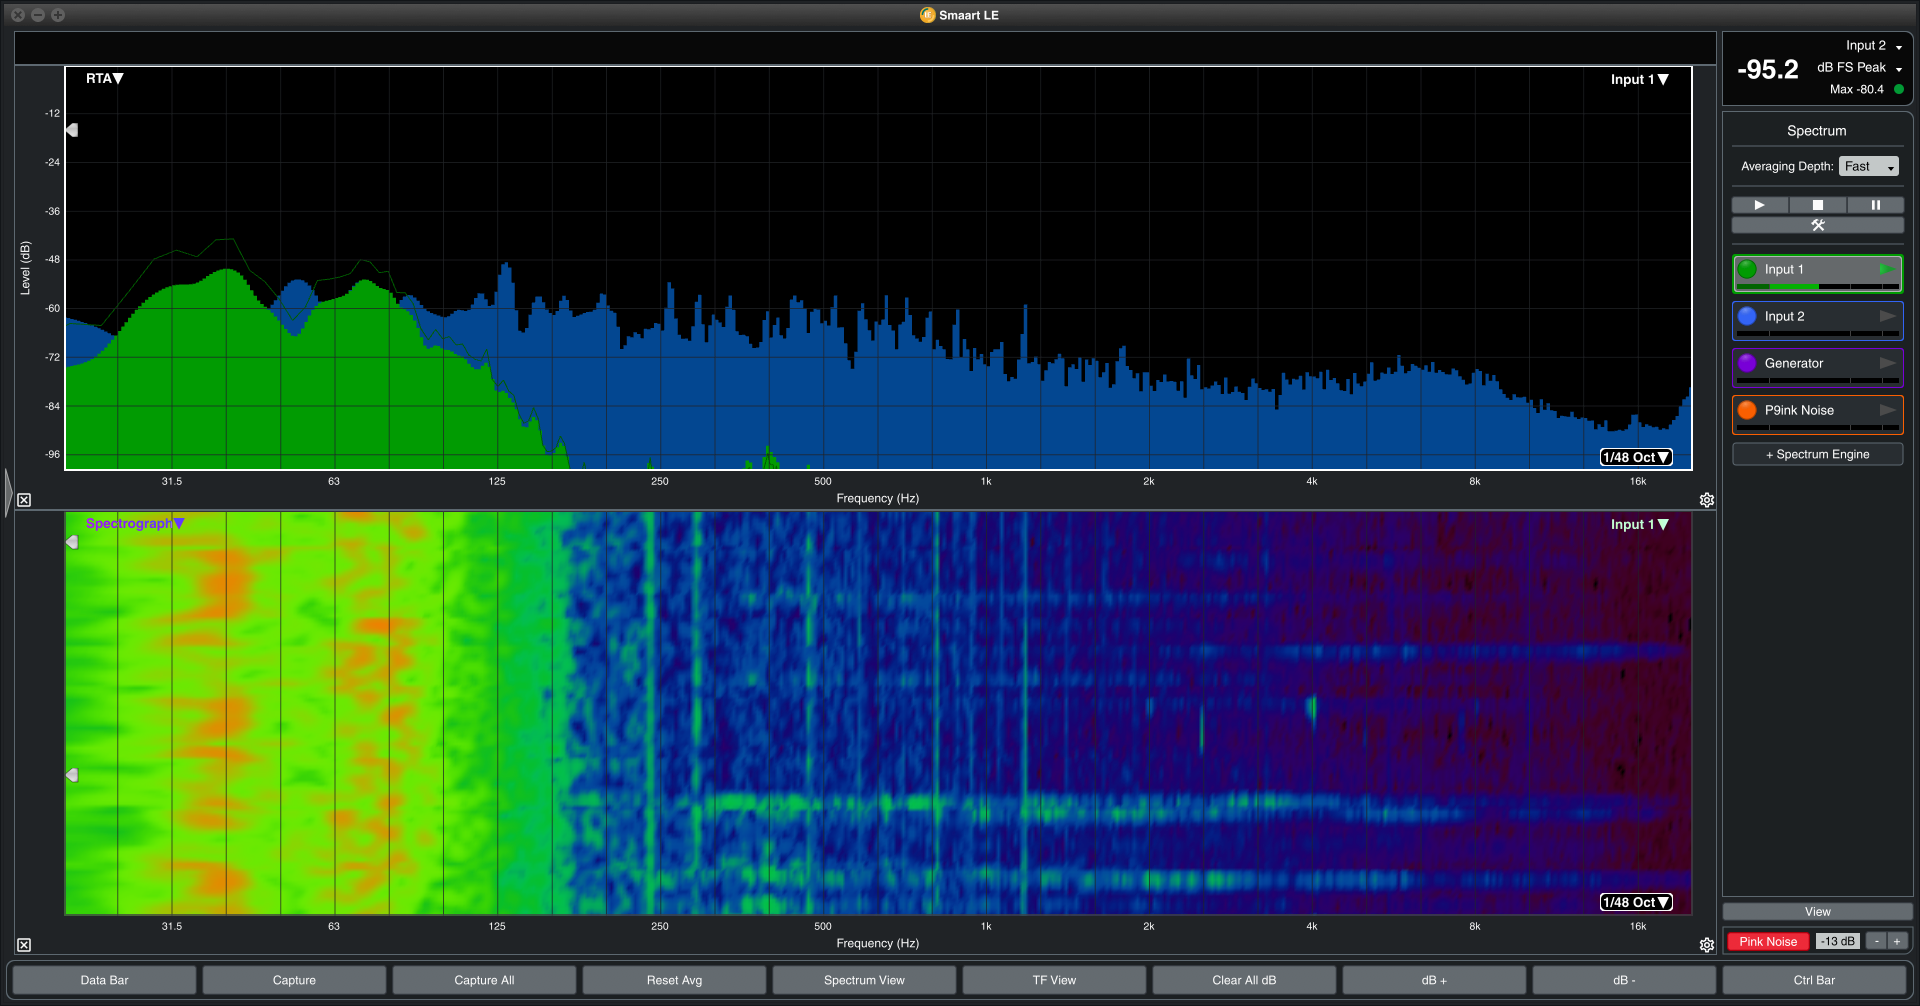The image size is (1920, 1006).
Task: Decrease generator level with minus button
Action: tap(1877, 942)
